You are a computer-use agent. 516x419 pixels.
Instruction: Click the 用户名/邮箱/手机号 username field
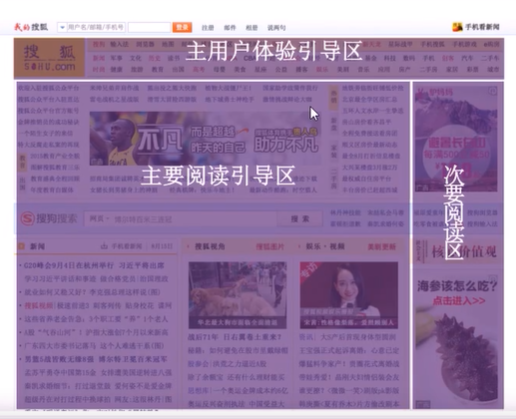coord(96,27)
